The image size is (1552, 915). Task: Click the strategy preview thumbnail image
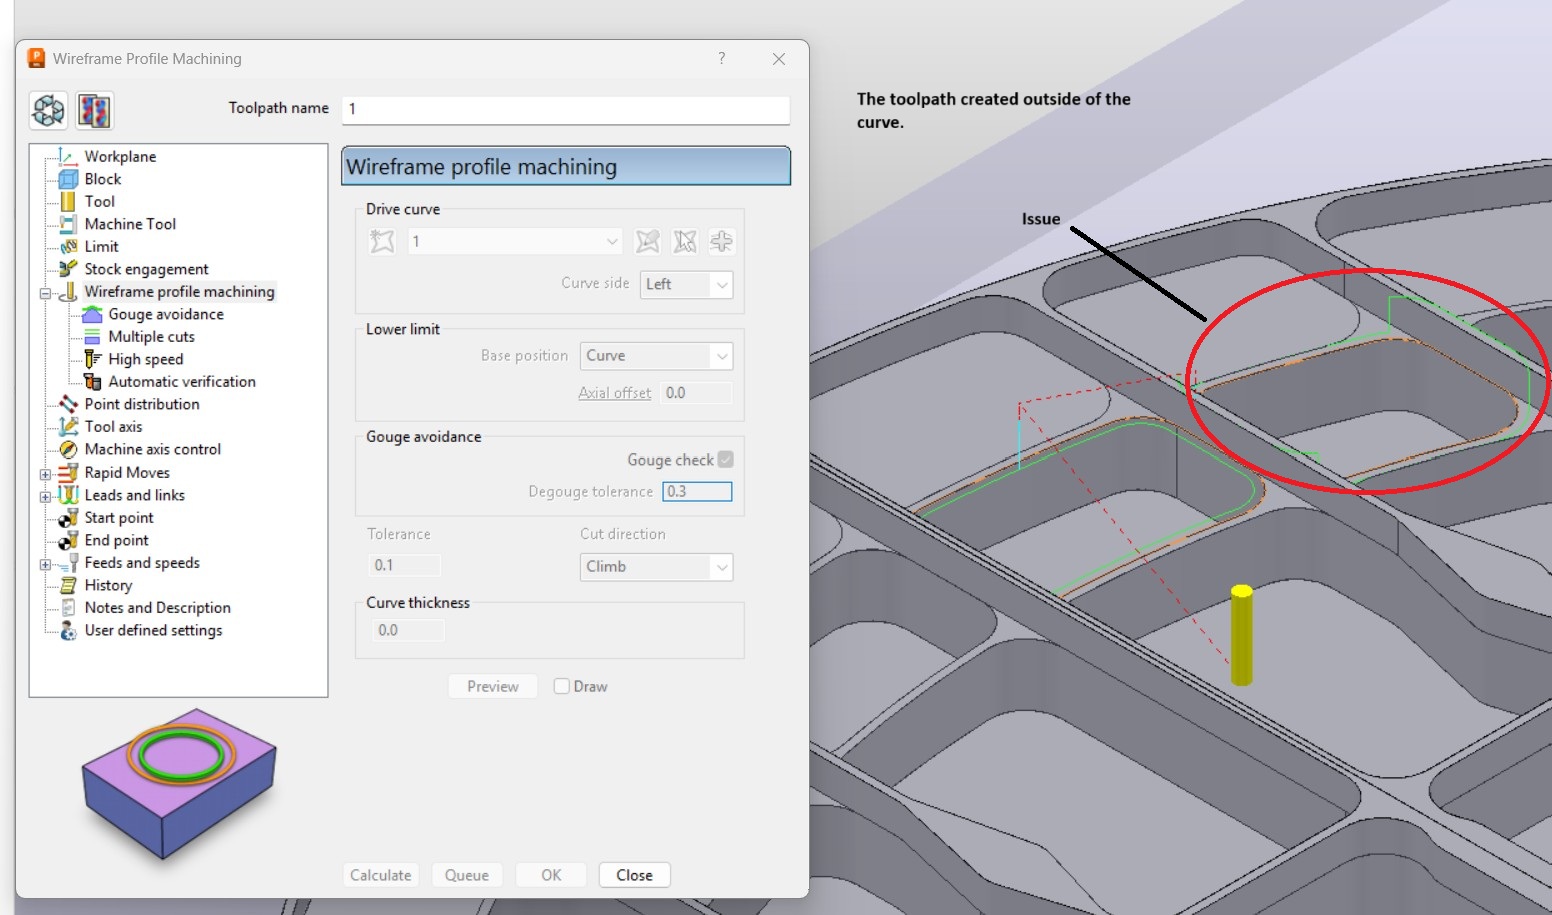click(x=179, y=785)
